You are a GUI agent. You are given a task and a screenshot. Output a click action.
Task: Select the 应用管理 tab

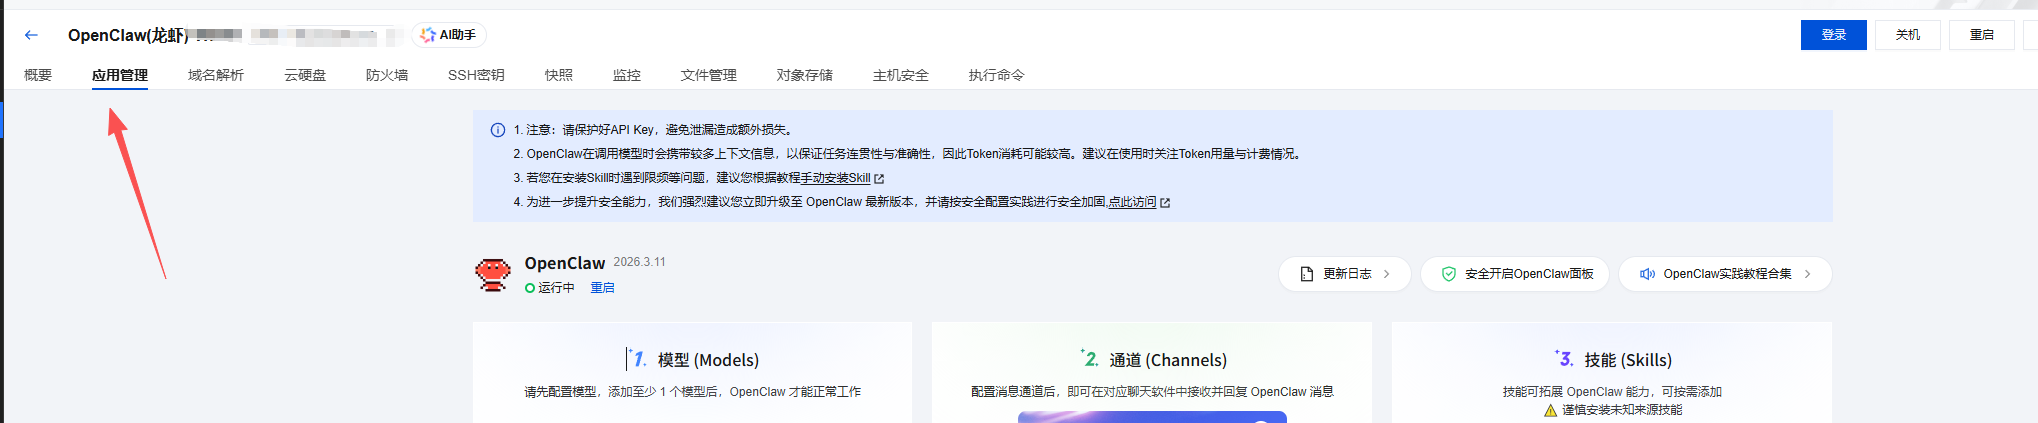tap(120, 75)
